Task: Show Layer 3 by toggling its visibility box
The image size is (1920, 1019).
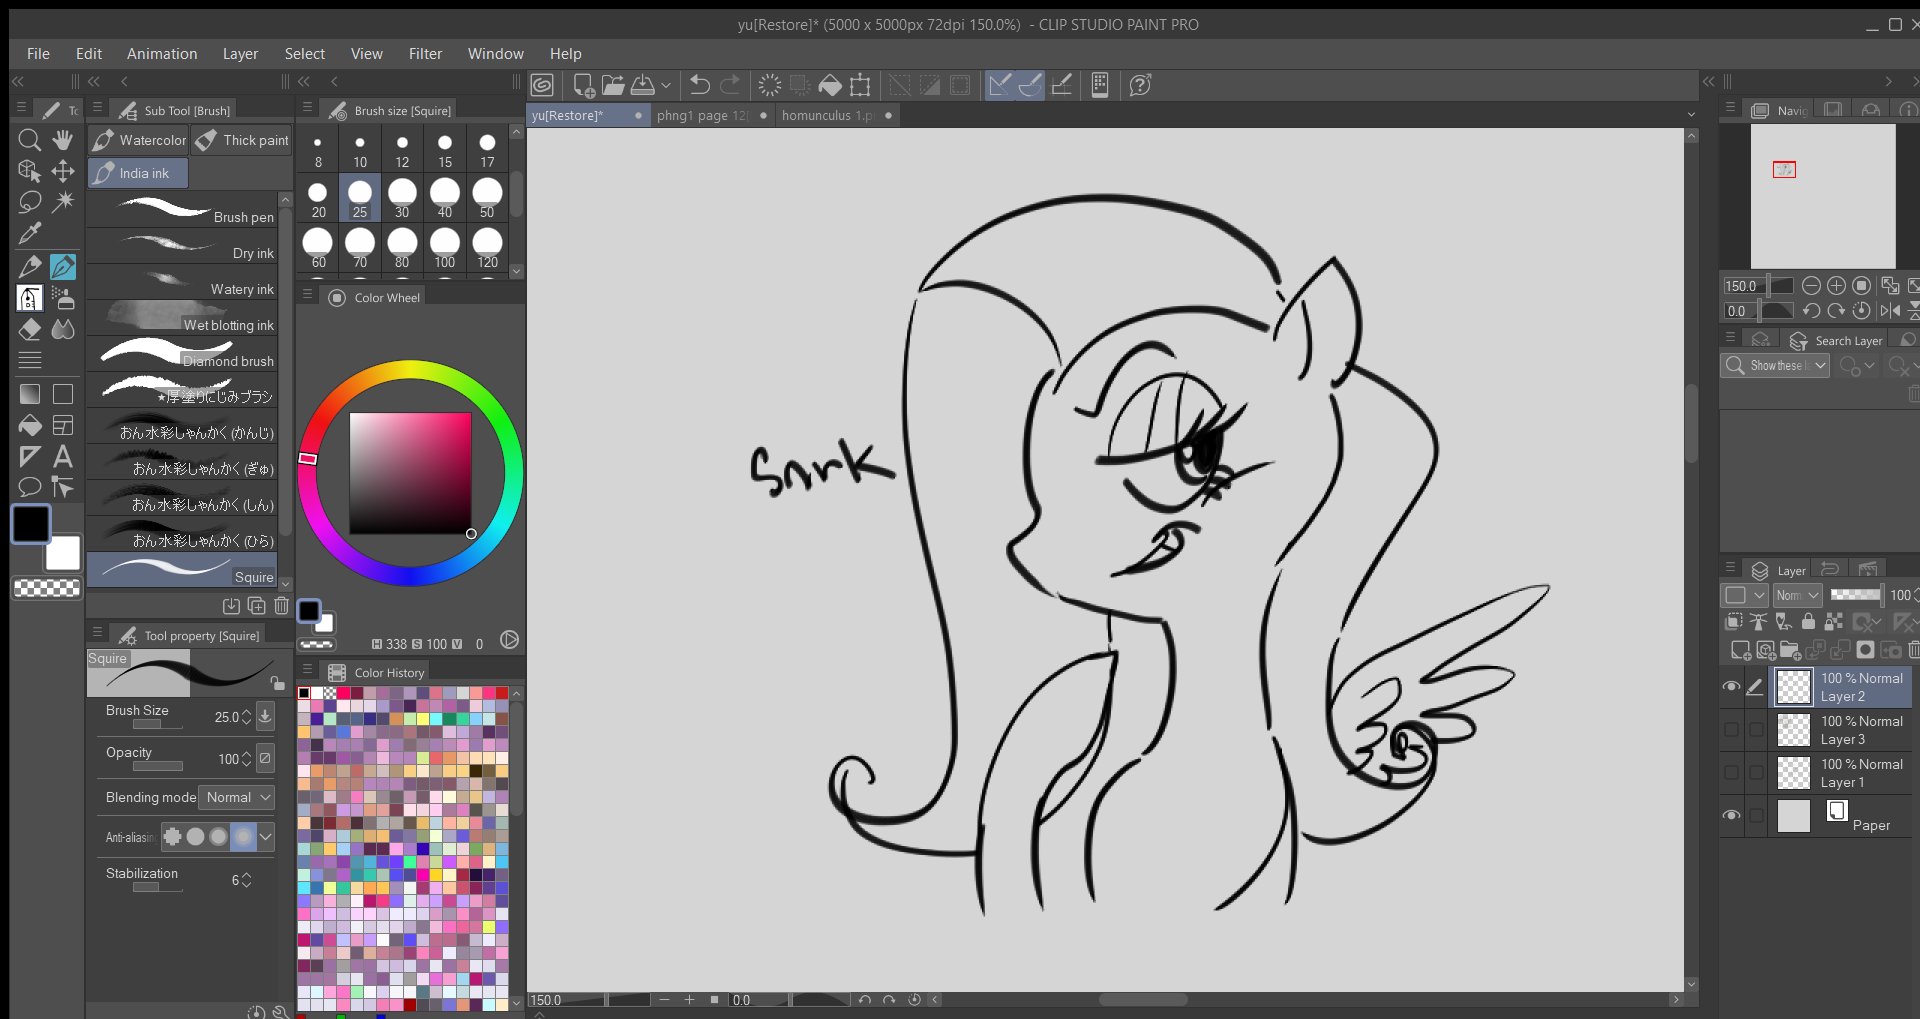Action: (1731, 730)
